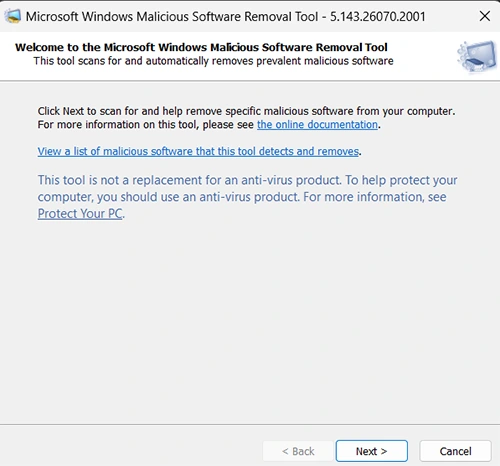Screen dimensions: 500x466
Task: Click 'This tool scans for' subtitle text
Action: pos(213,61)
